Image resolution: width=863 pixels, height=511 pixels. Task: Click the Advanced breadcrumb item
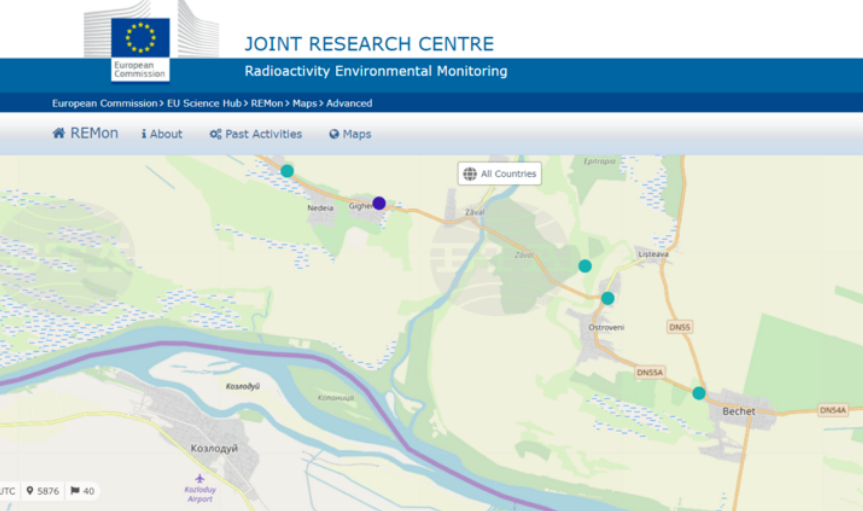pyautogui.click(x=349, y=103)
